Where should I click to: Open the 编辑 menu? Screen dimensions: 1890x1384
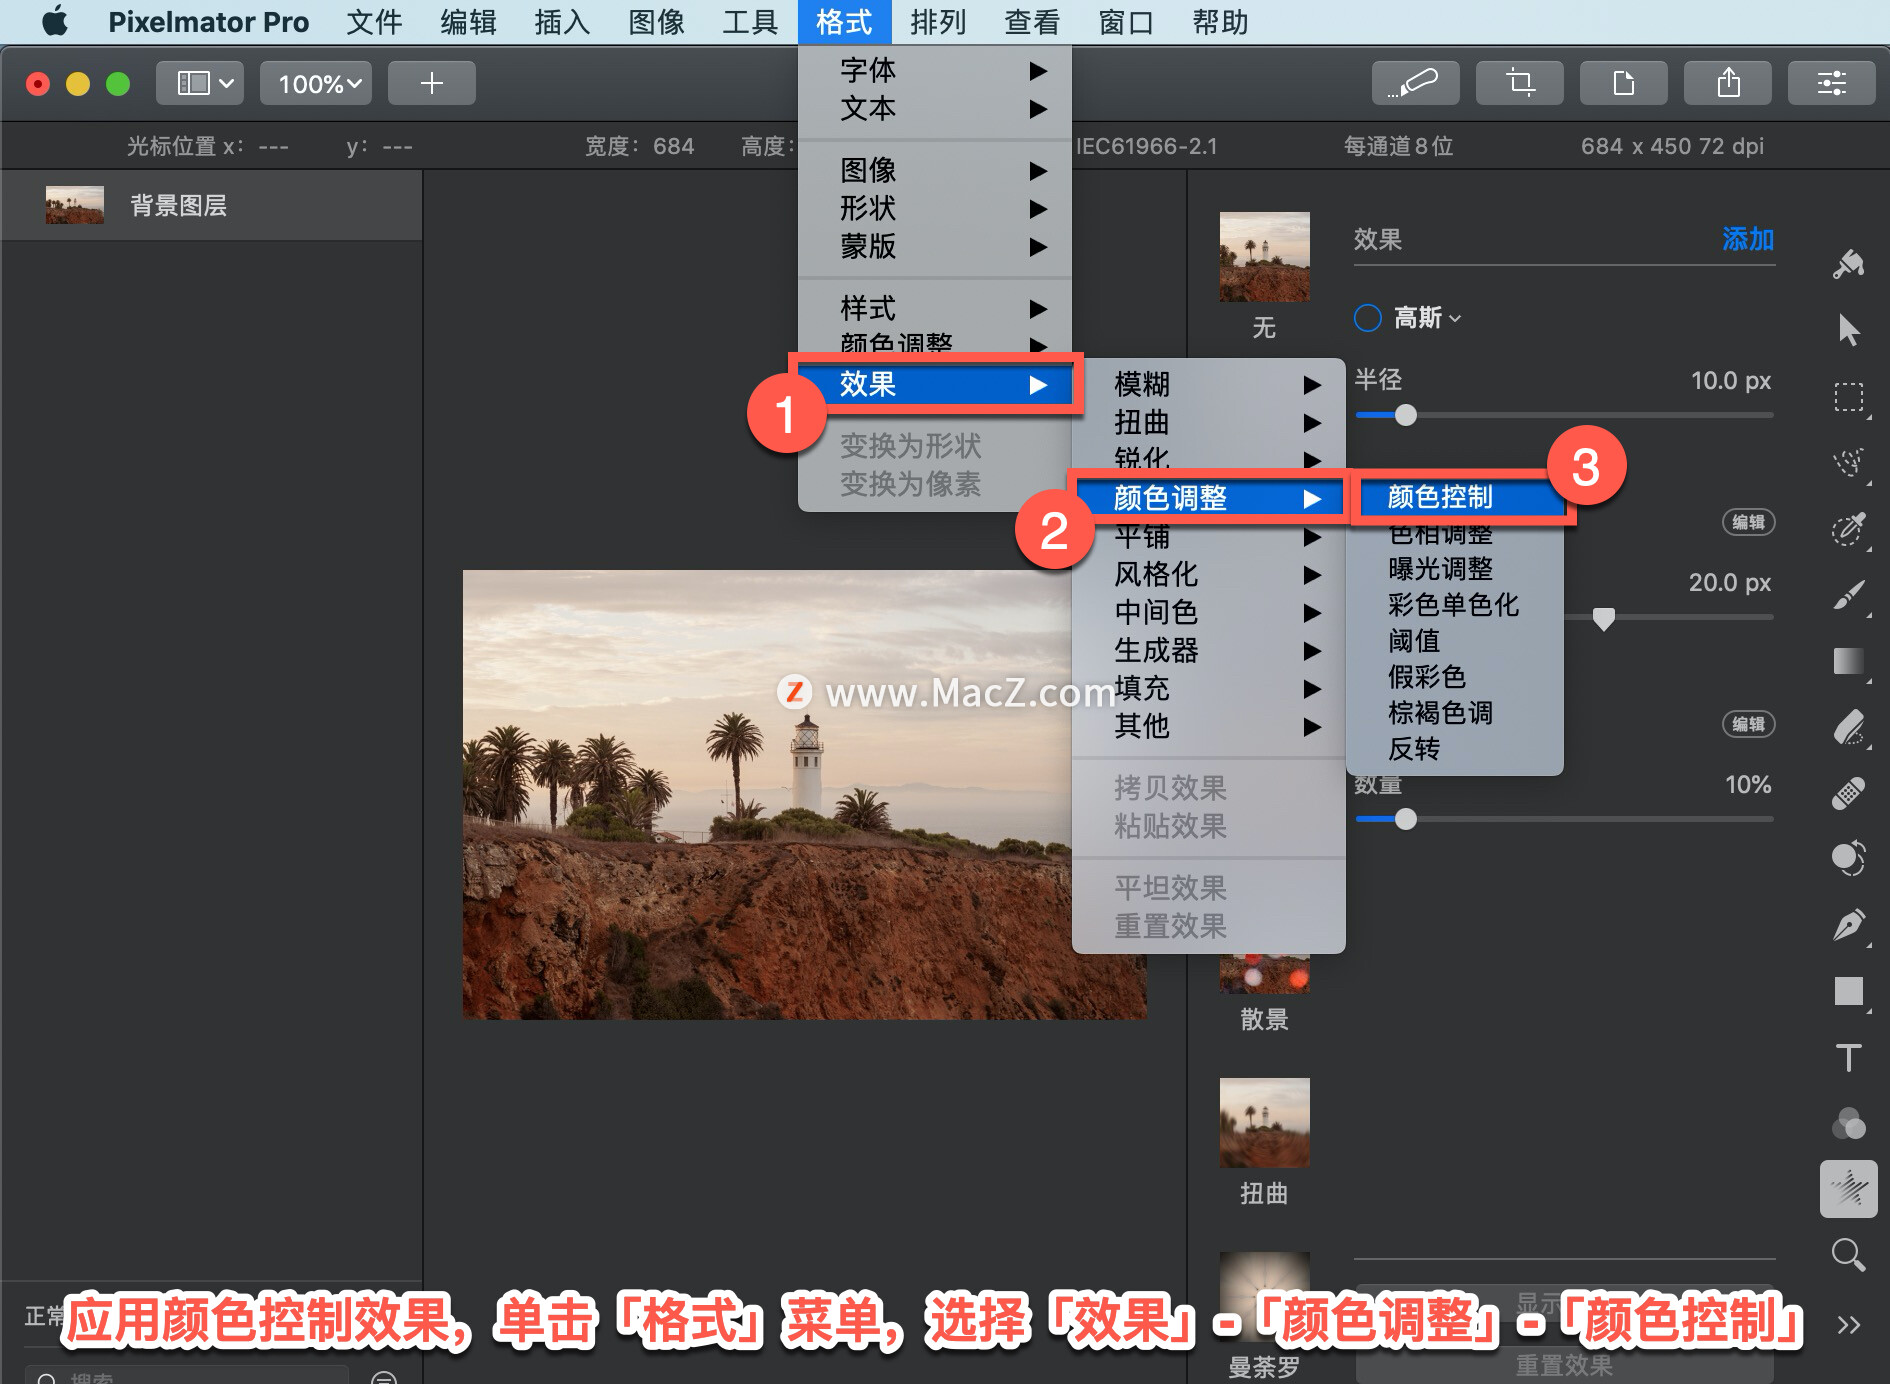(x=468, y=22)
